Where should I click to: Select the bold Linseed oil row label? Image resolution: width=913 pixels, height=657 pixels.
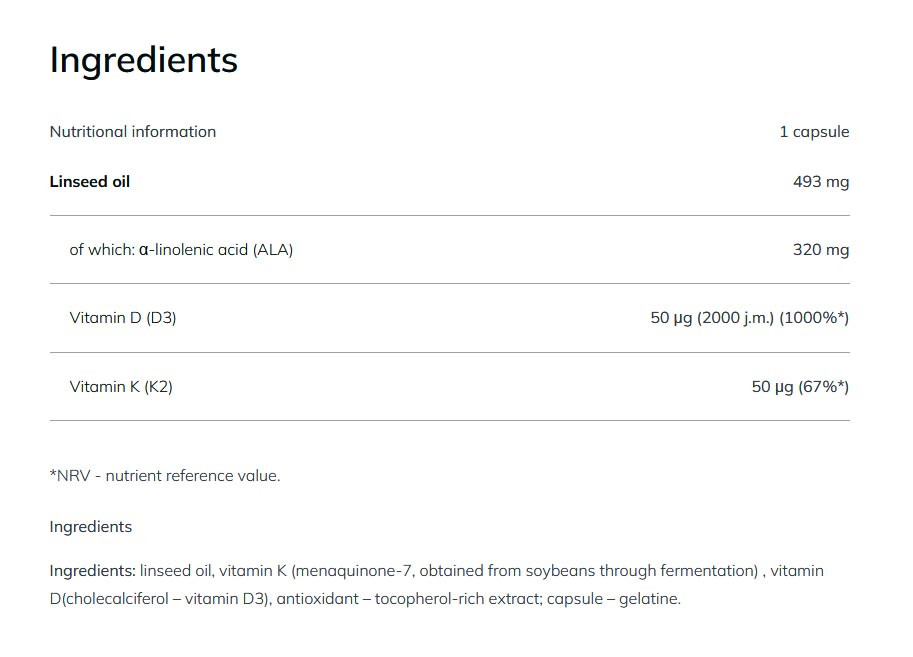(90, 182)
